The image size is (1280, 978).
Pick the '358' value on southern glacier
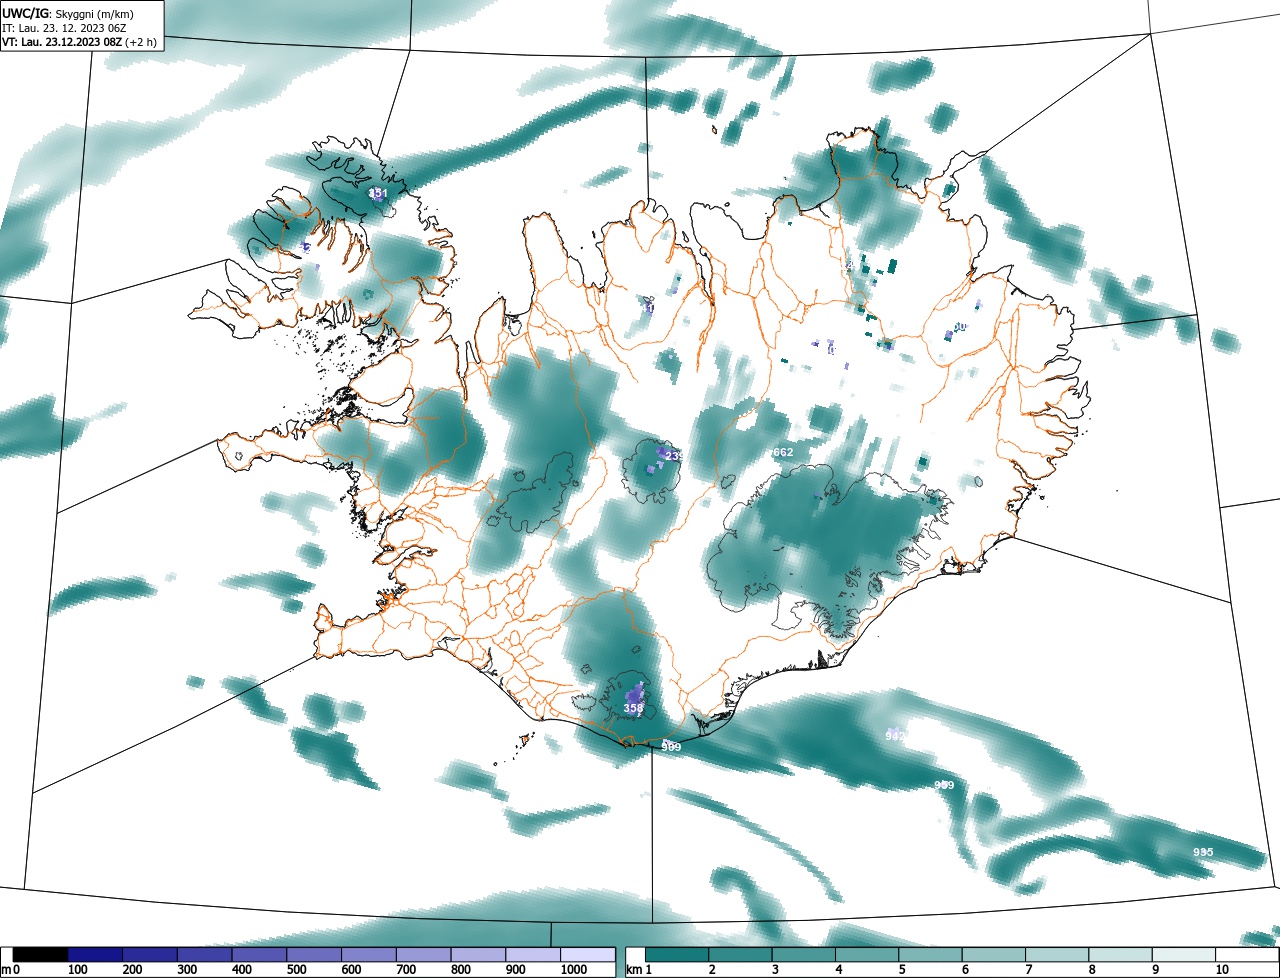633,708
